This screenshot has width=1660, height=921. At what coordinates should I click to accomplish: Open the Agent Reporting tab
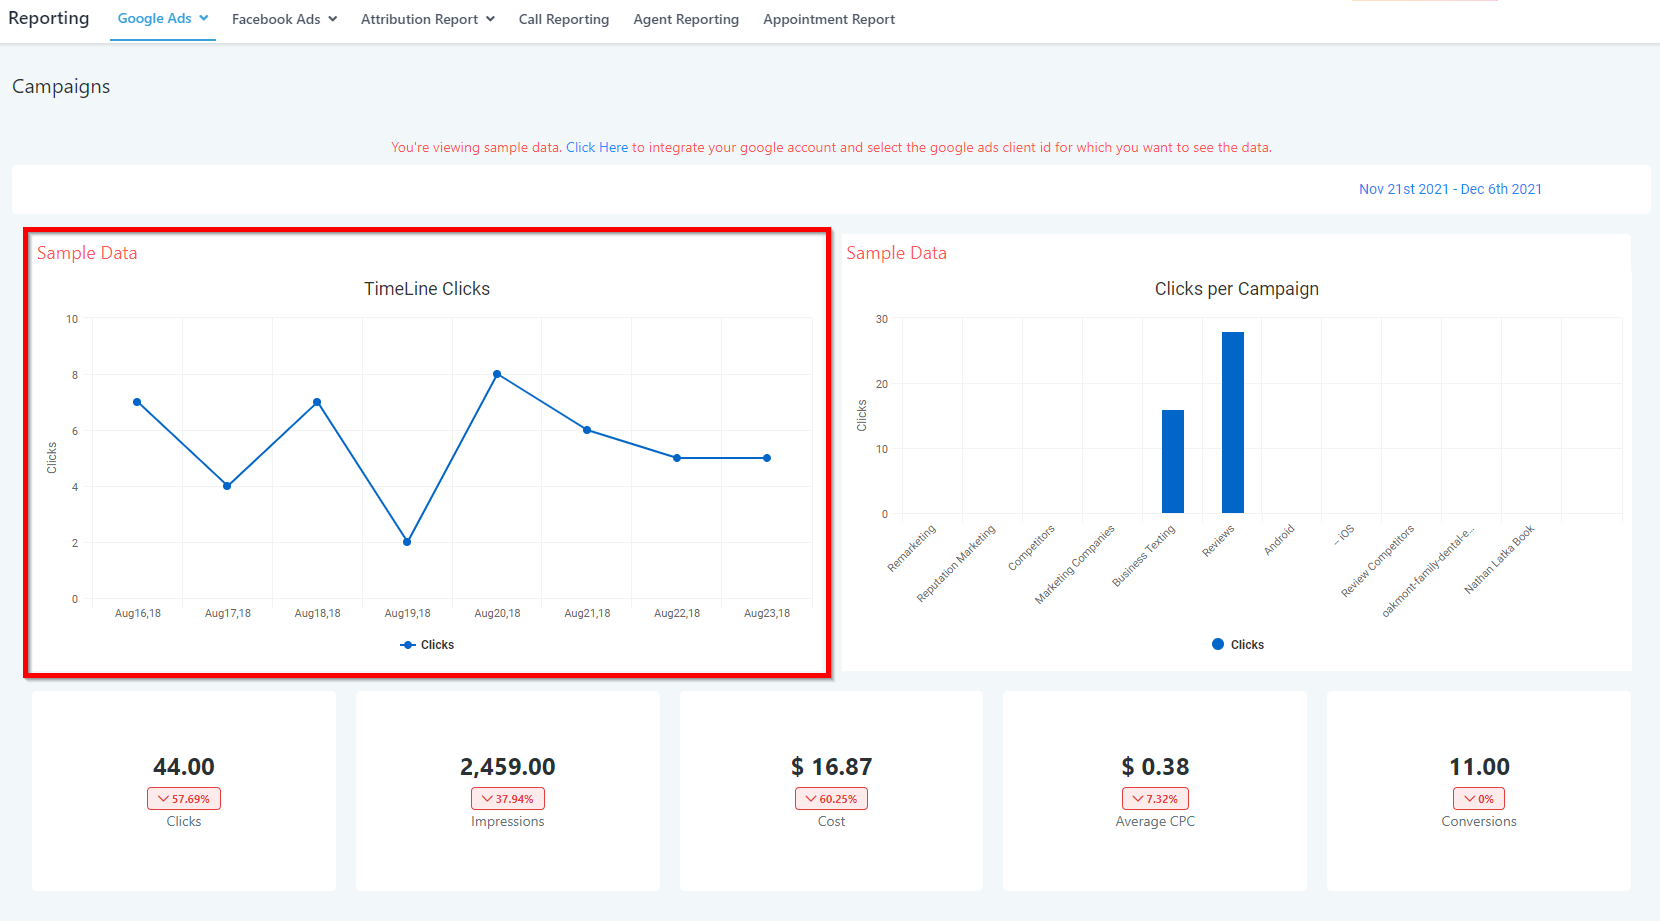pos(685,19)
